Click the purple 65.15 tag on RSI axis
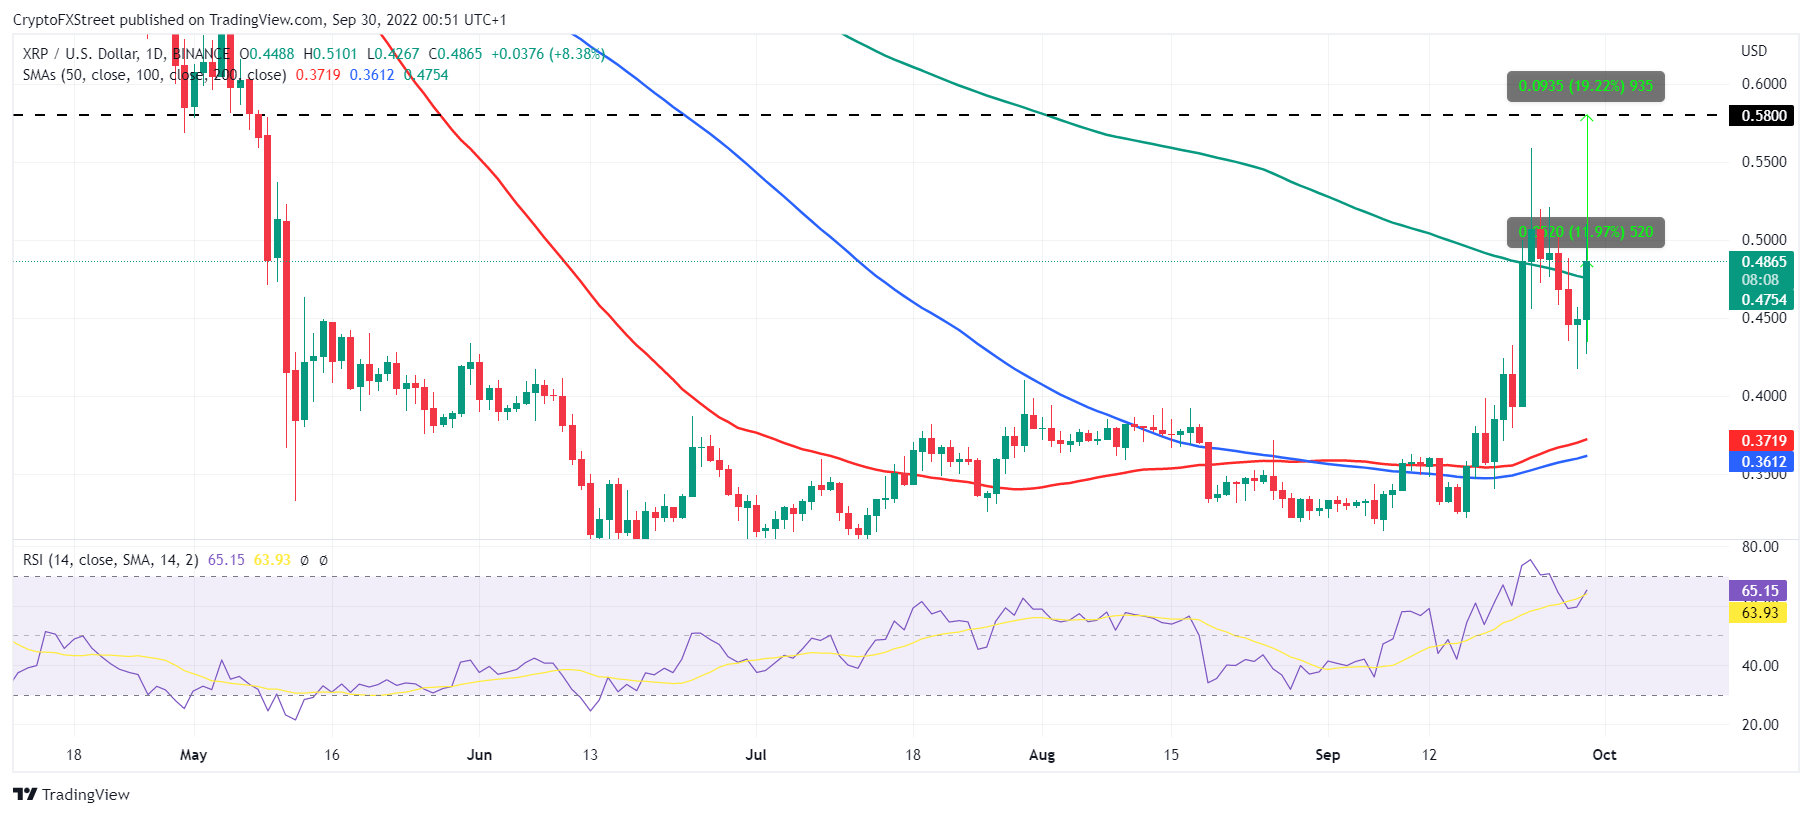This screenshot has width=1812, height=816. 1760,591
